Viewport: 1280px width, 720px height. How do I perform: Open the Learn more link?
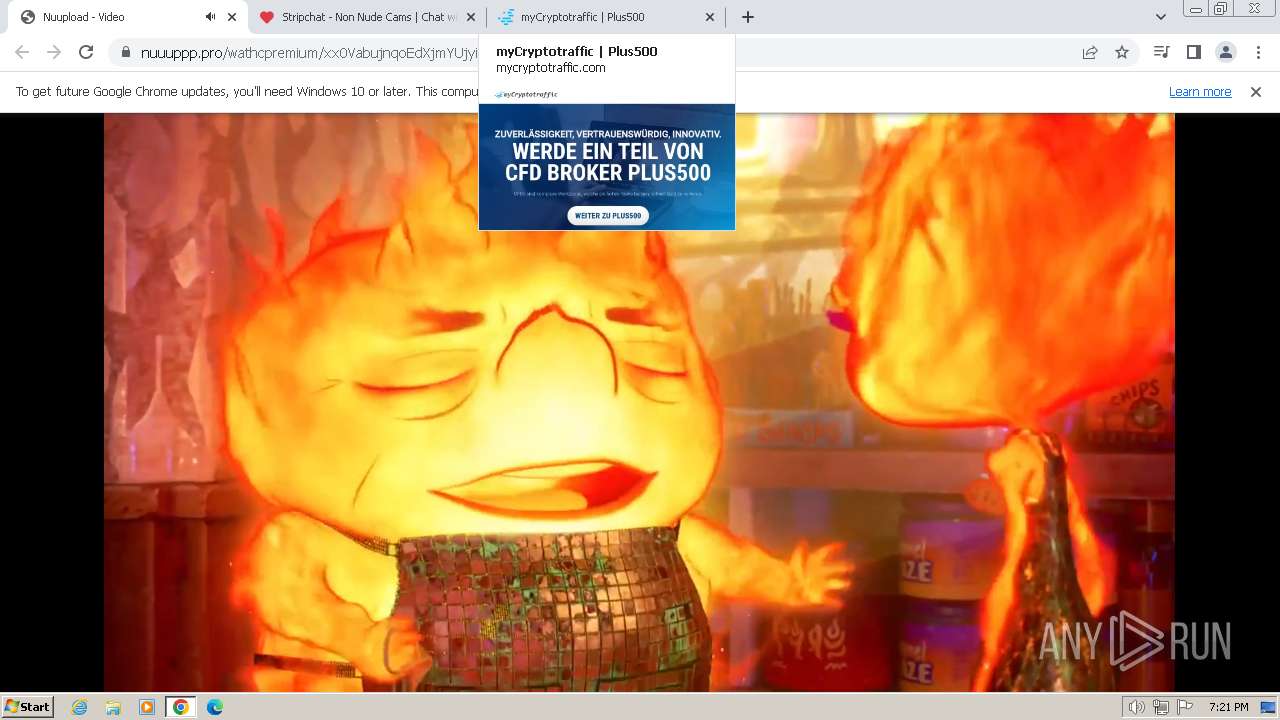[1200, 91]
